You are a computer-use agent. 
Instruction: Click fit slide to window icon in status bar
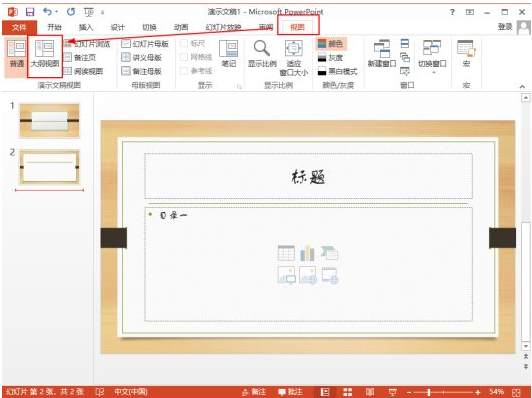516,392
